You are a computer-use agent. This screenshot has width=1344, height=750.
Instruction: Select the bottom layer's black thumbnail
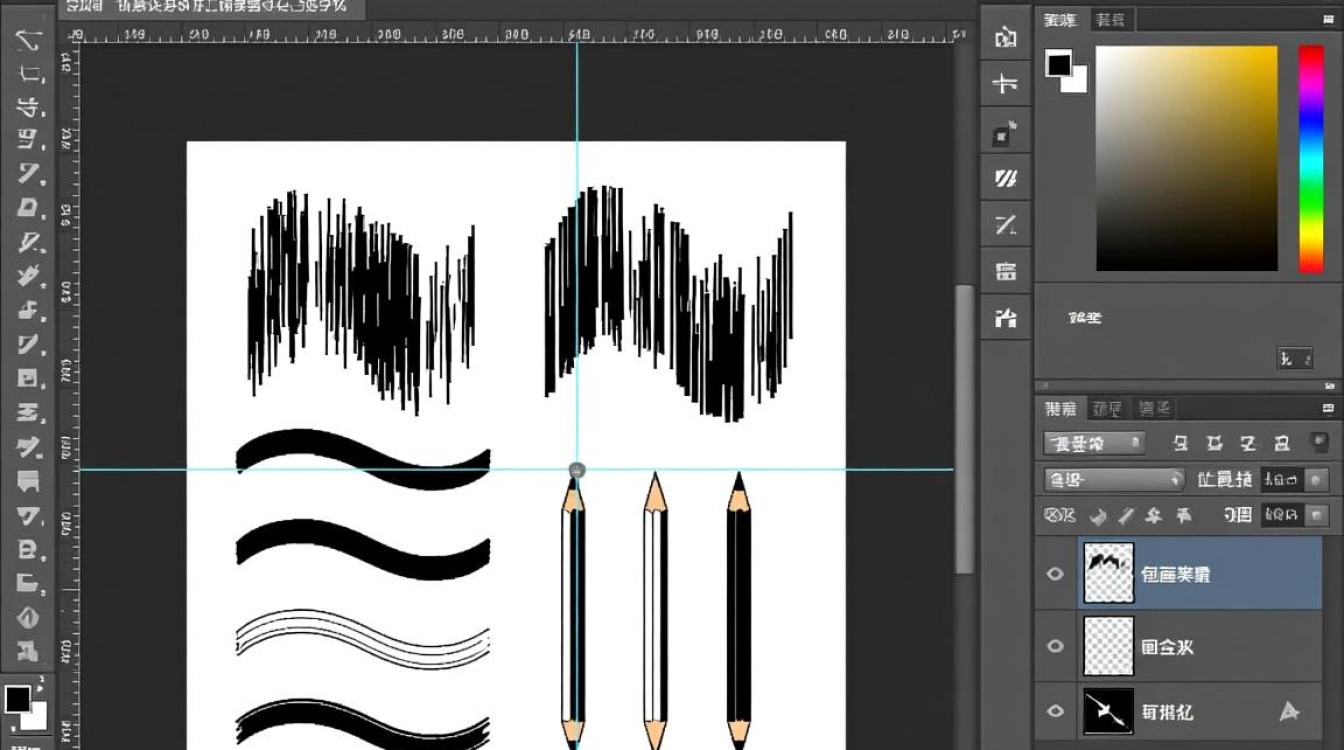[x=1109, y=711]
